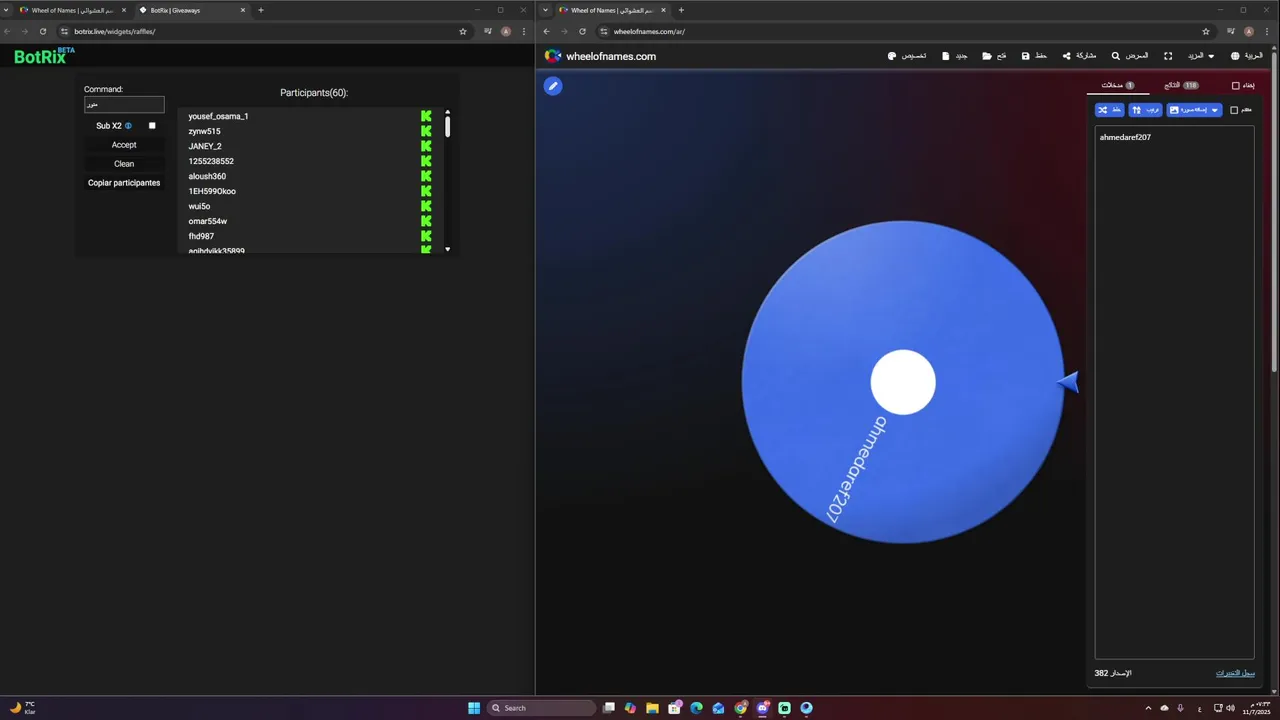
Task: Reload the wheelofnames.com page
Action: pyautogui.click(x=582, y=31)
